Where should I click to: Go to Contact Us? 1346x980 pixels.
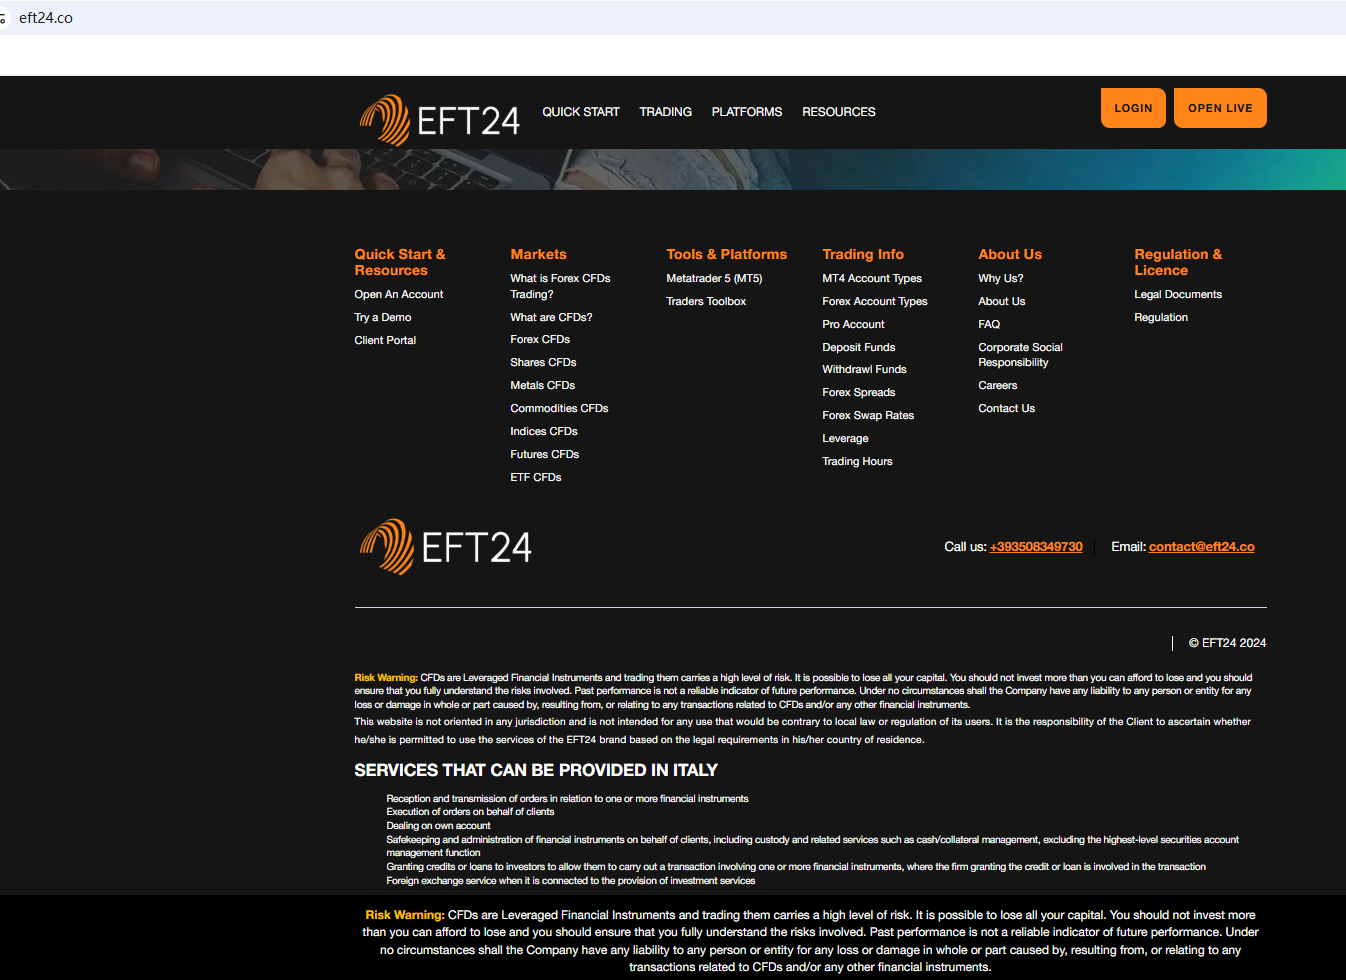tap(1007, 408)
